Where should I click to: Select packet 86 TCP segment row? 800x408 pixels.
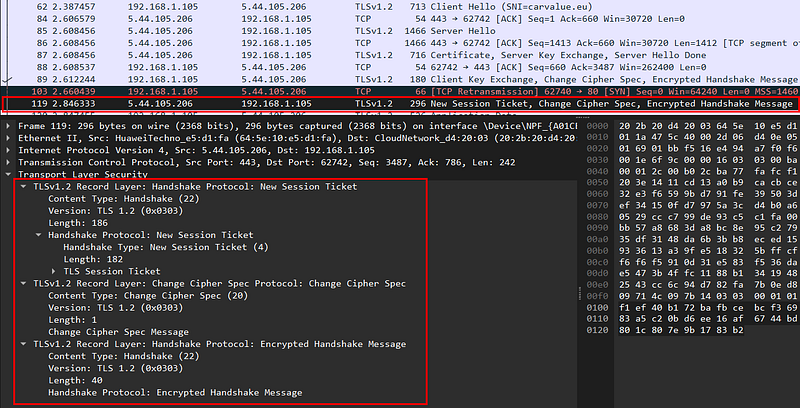400,43
